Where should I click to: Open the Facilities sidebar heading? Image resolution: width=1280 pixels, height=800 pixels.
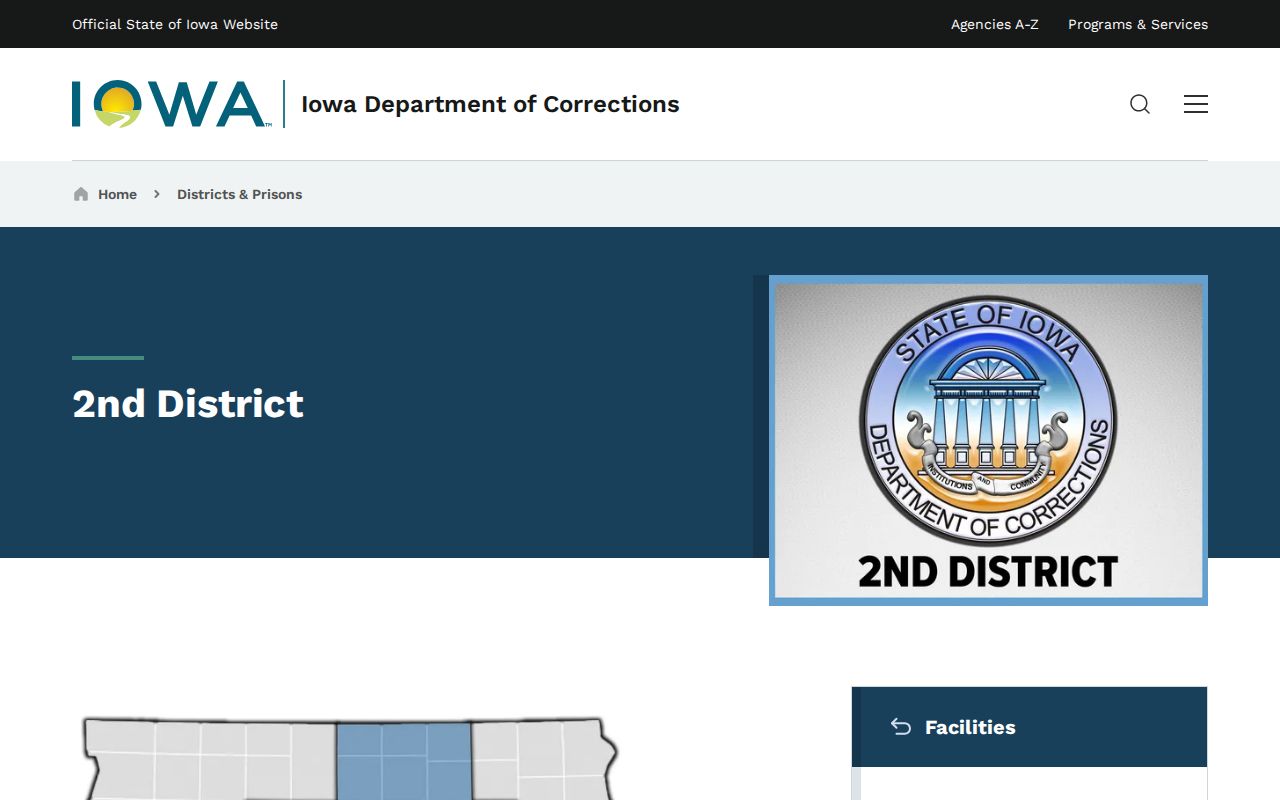click(970, 727)
